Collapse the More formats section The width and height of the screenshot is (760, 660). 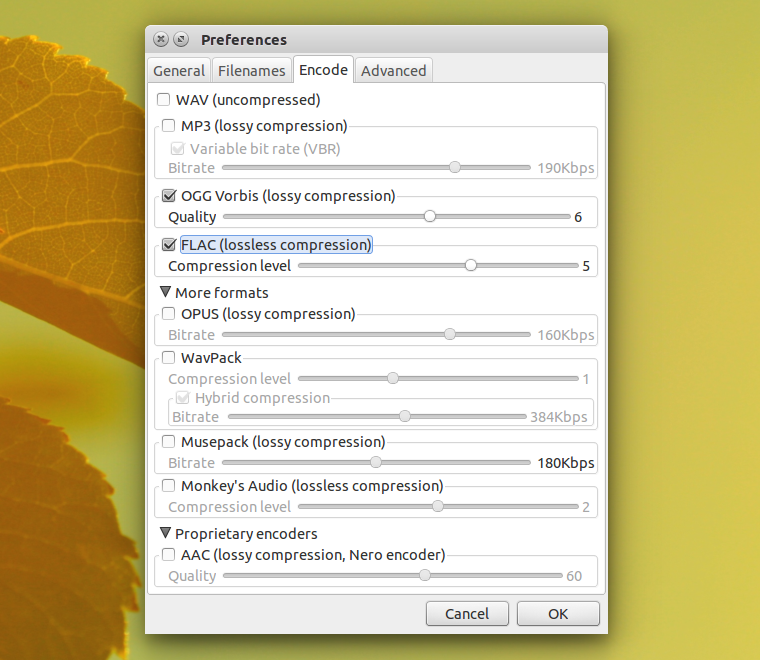pyautogui.click(x=165, y=292)
